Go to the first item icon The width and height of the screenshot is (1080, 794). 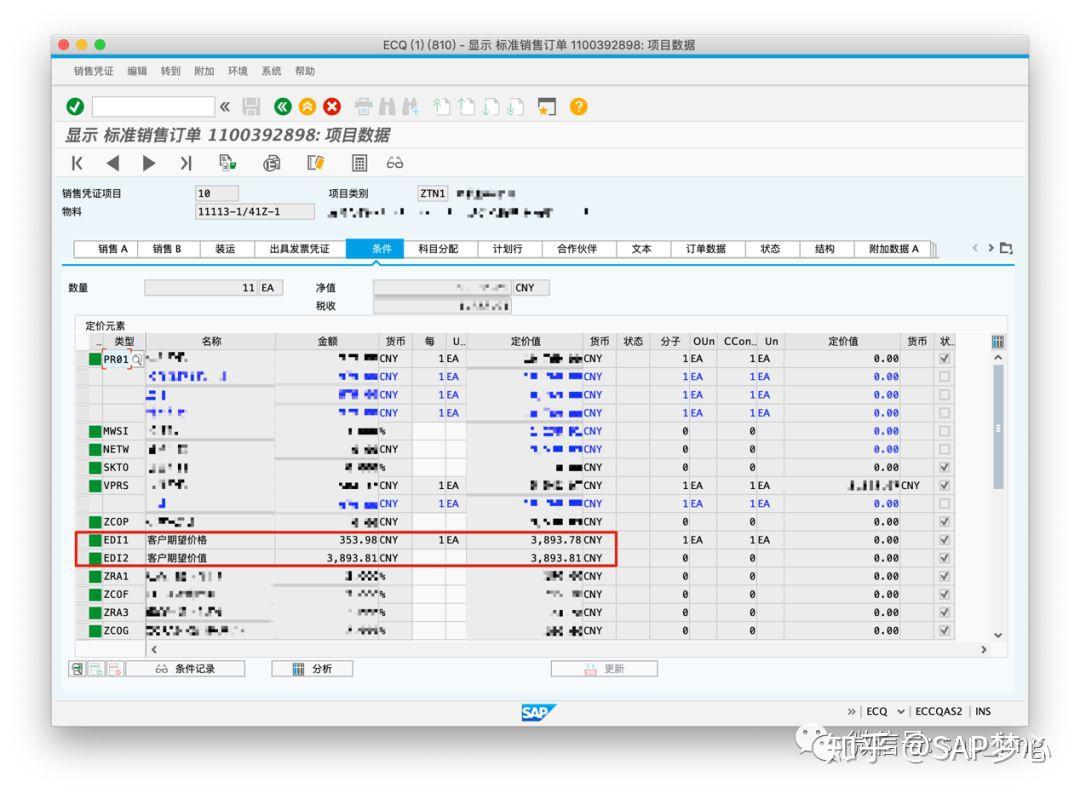(x=77, y=163)
